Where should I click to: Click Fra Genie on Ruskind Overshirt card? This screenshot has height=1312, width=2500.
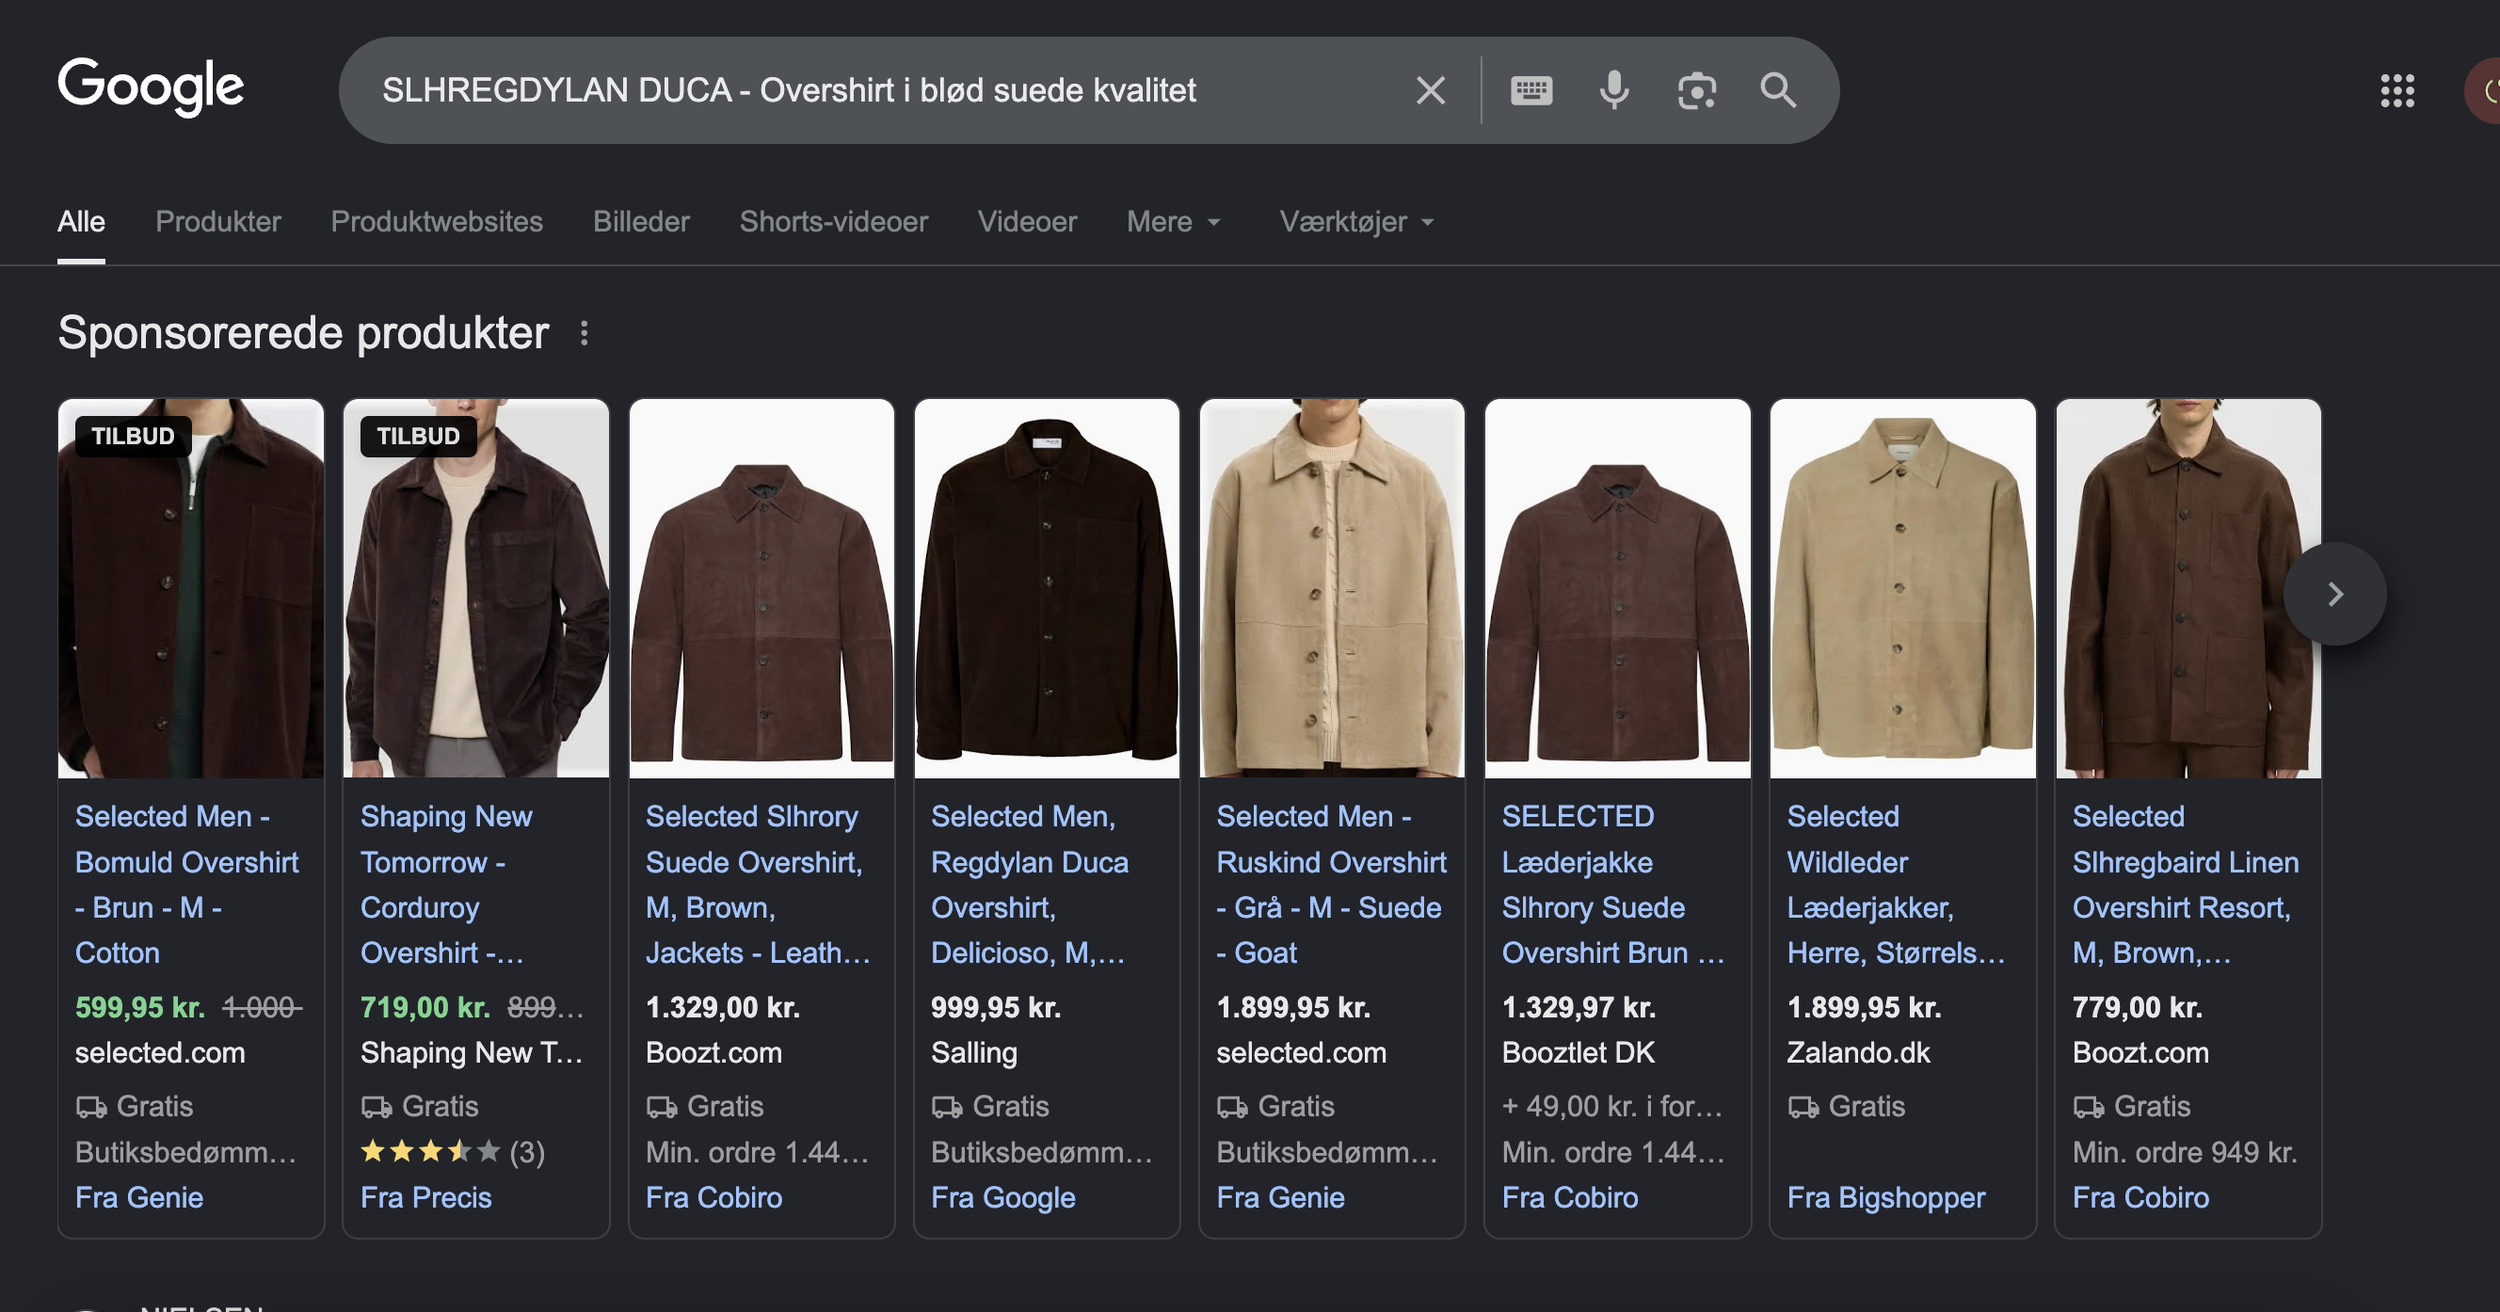click(x=1280, y=1198)
